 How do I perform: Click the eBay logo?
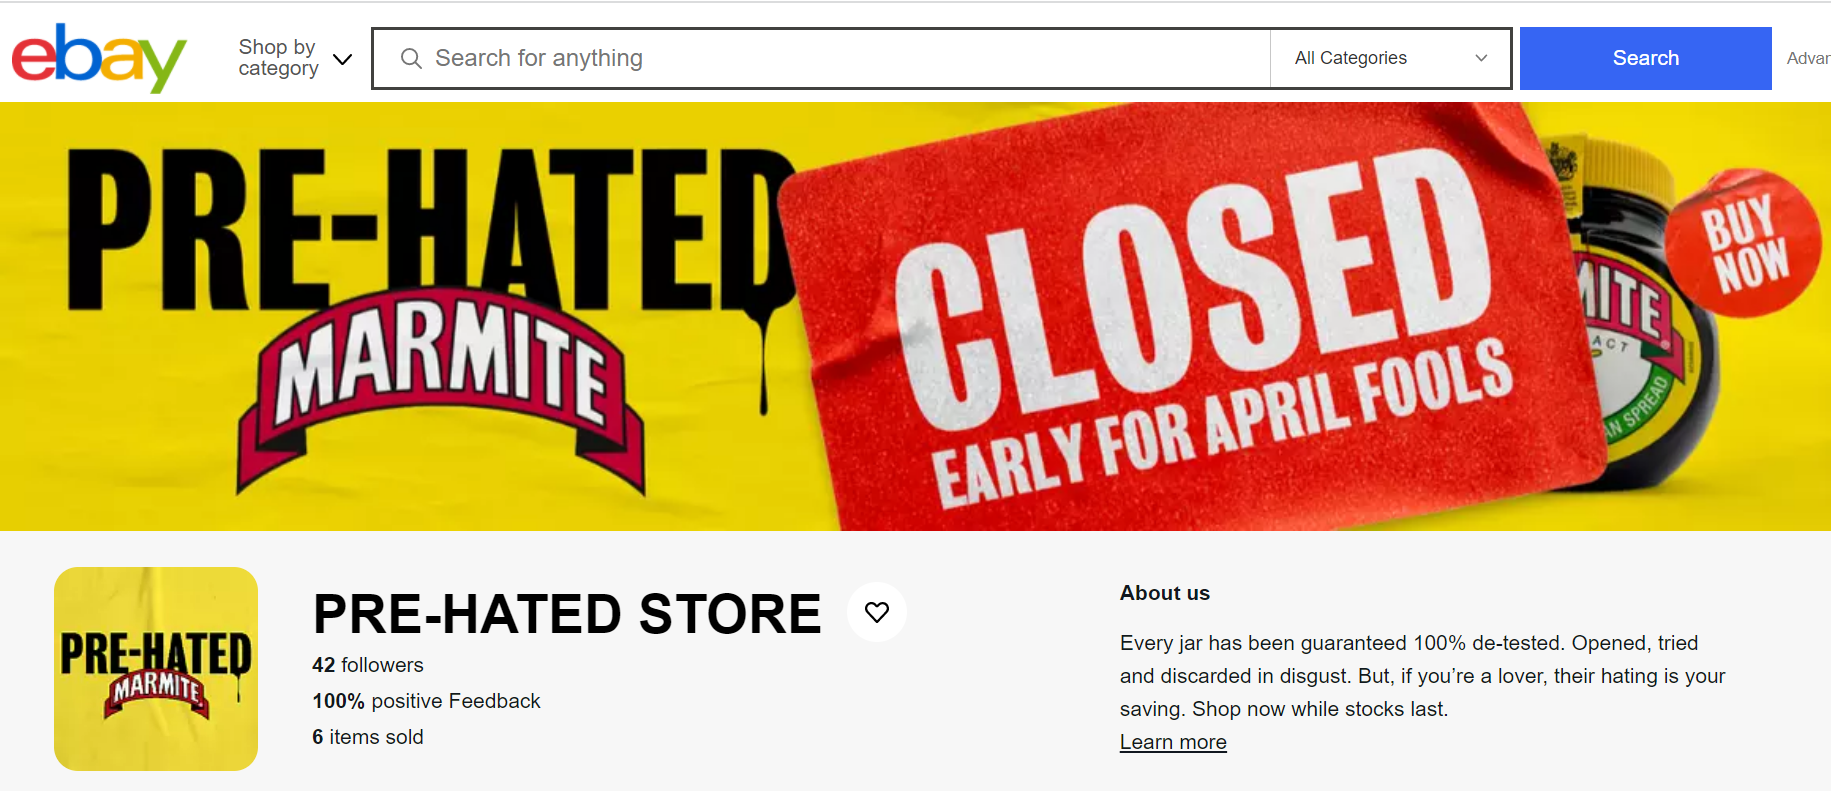[x=99, y=58]
